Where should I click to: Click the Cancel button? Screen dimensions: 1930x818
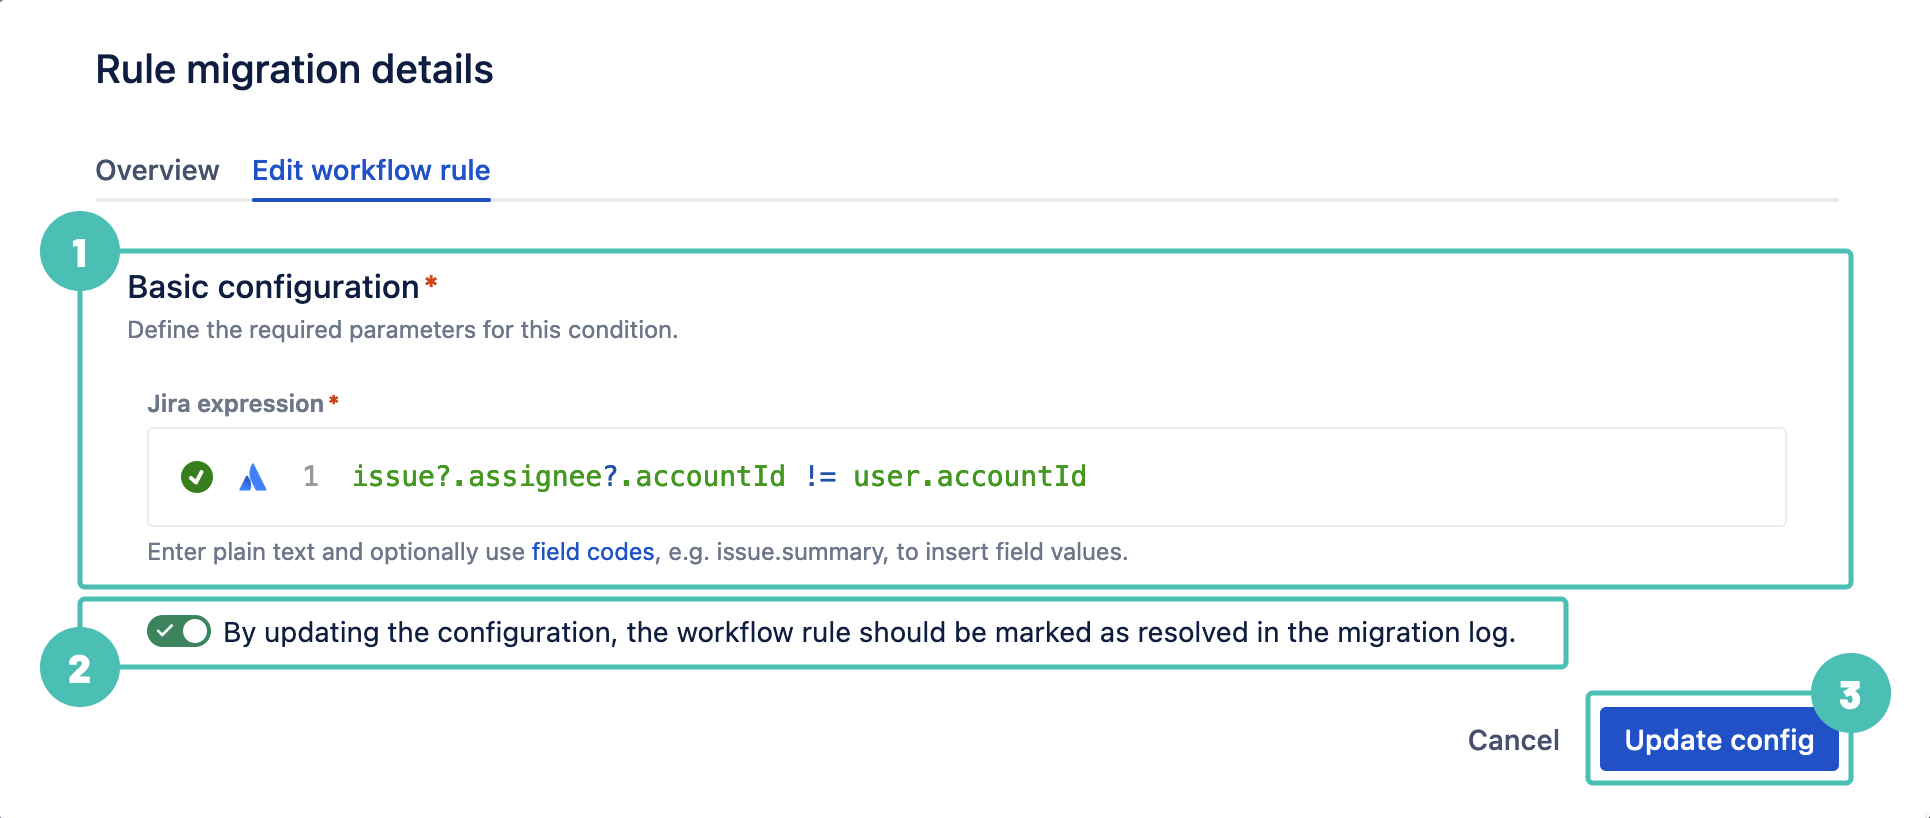click(x=1513, y=740)
